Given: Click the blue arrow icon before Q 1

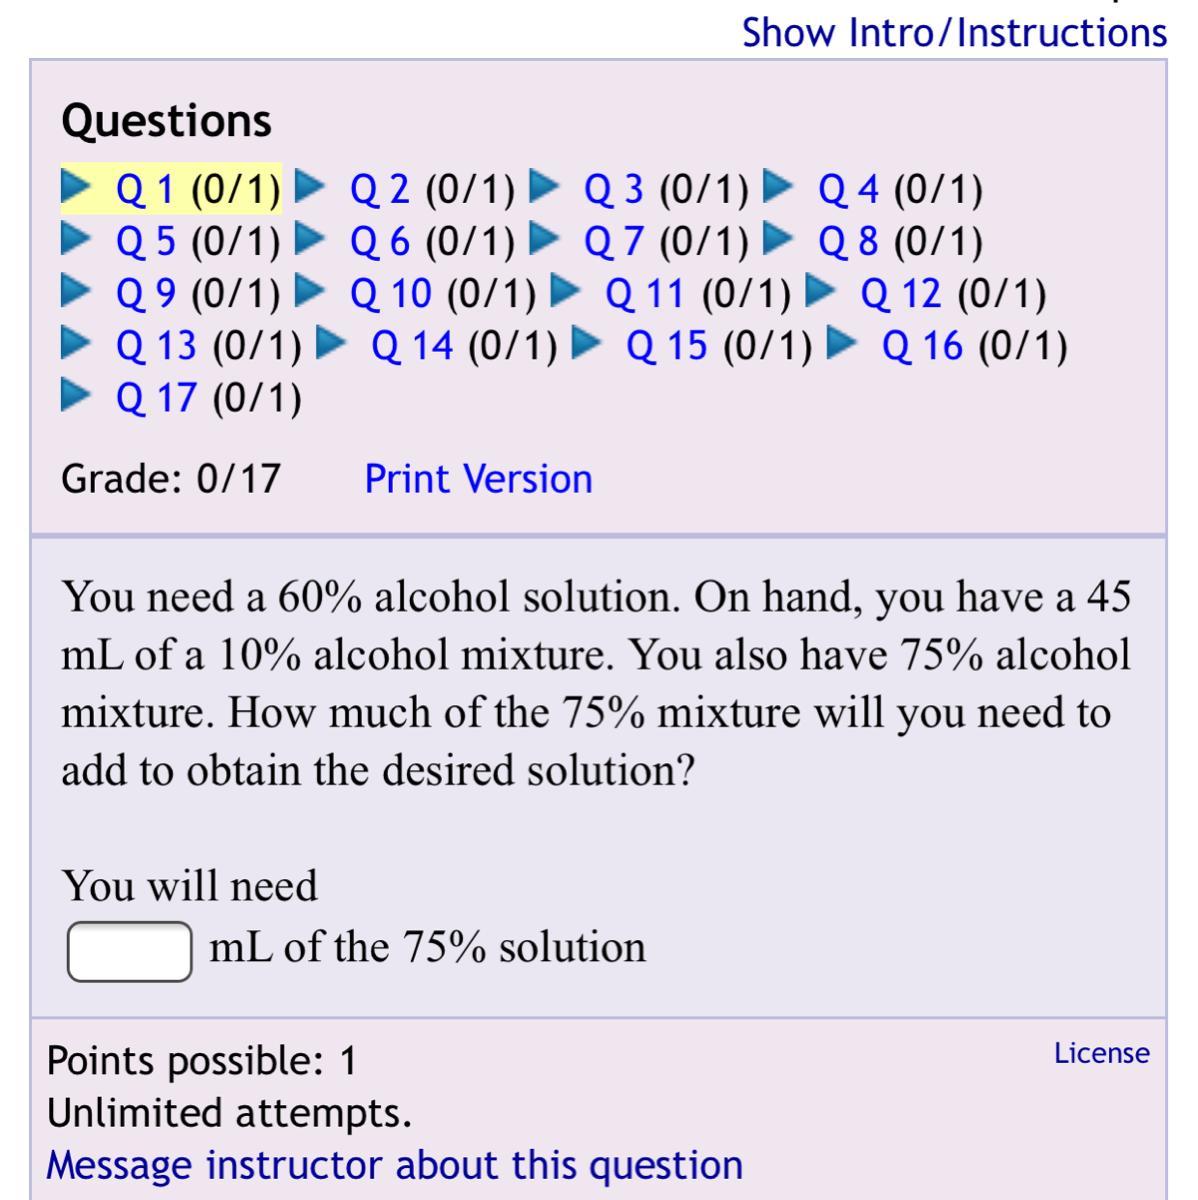Looking at the screenshot, I should point(77,186).
